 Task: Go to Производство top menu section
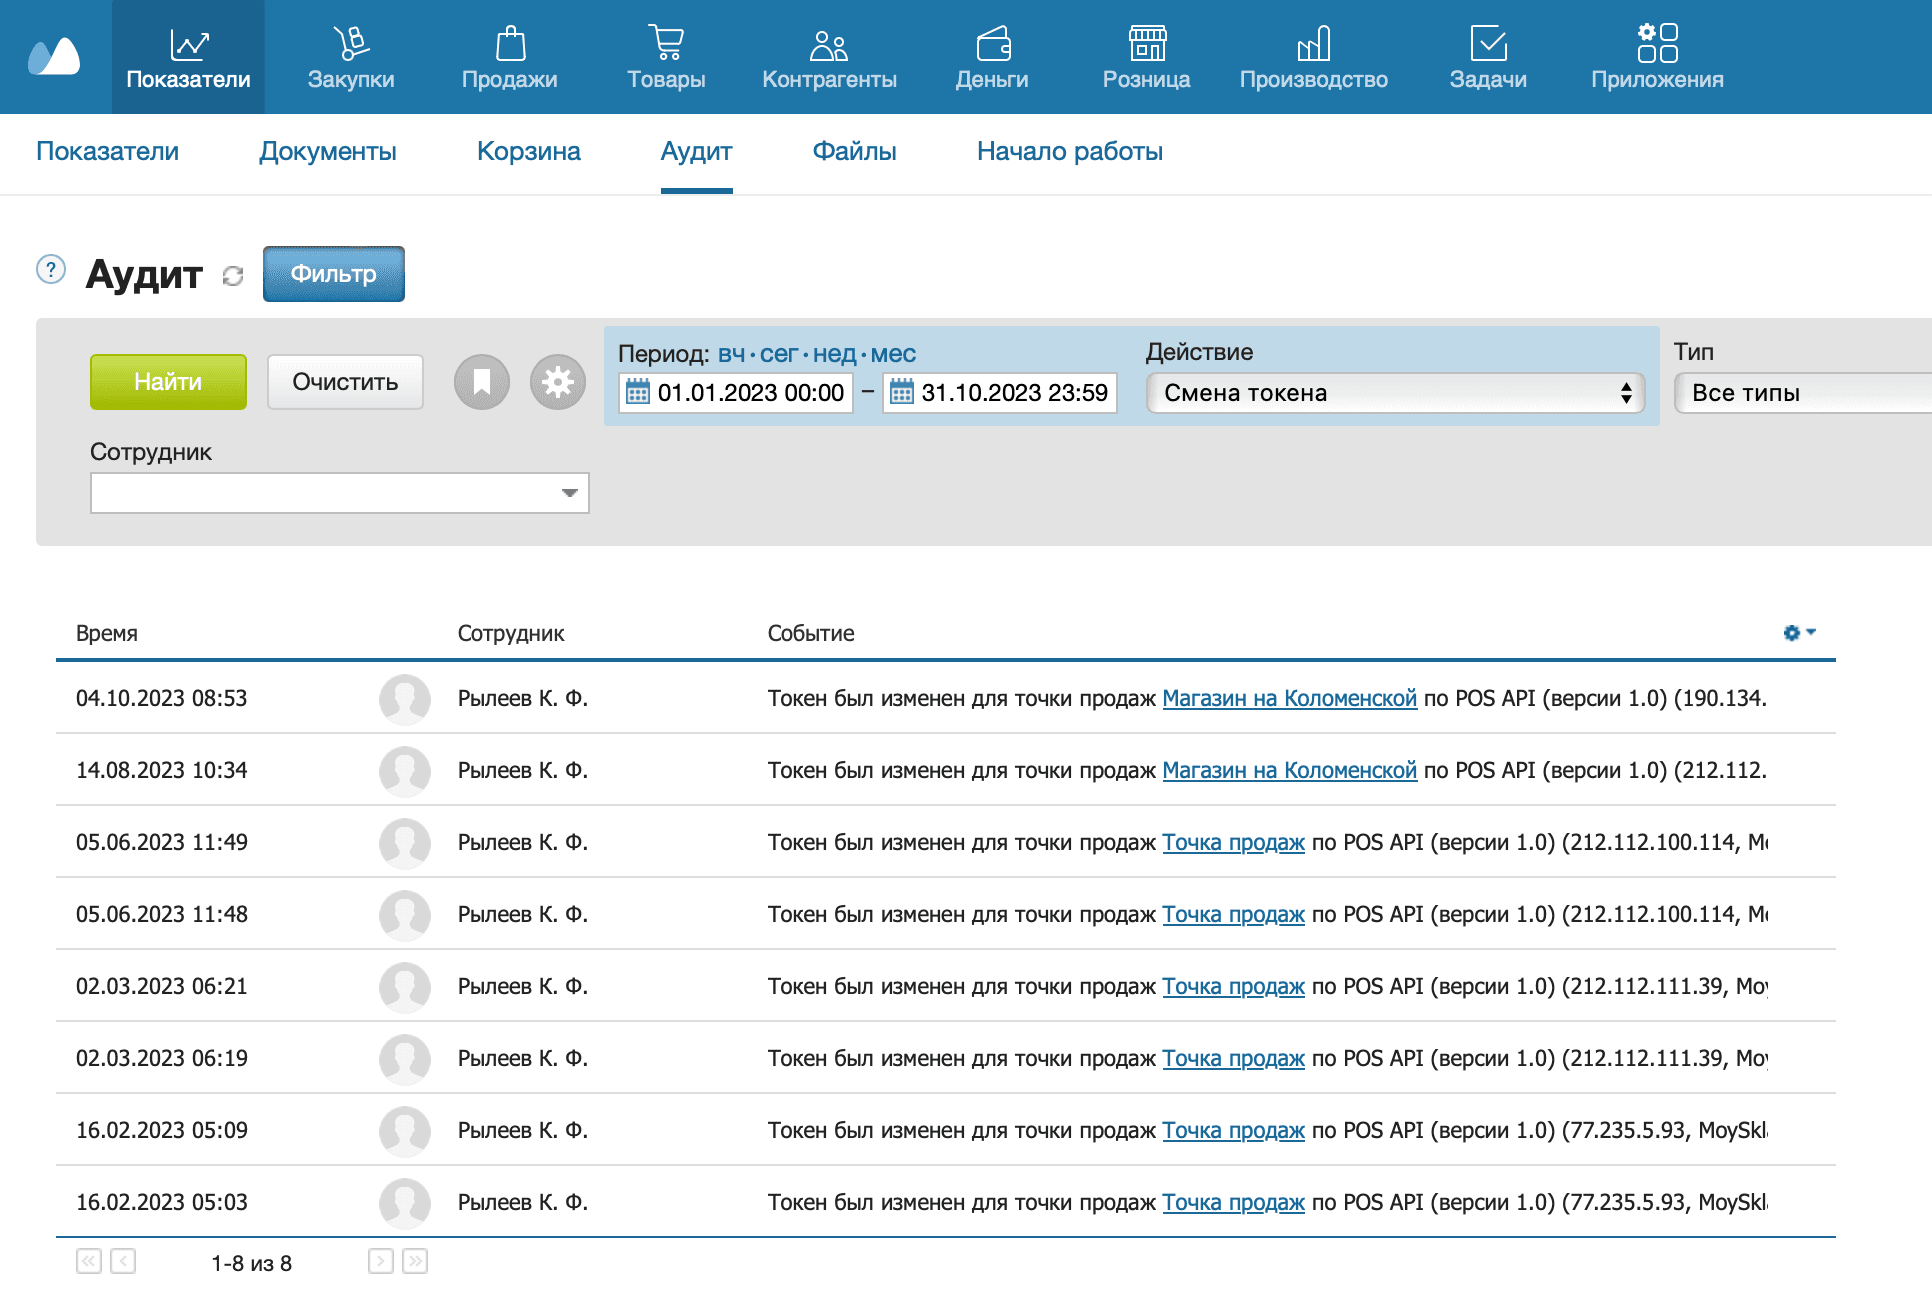coord(1313,58)
